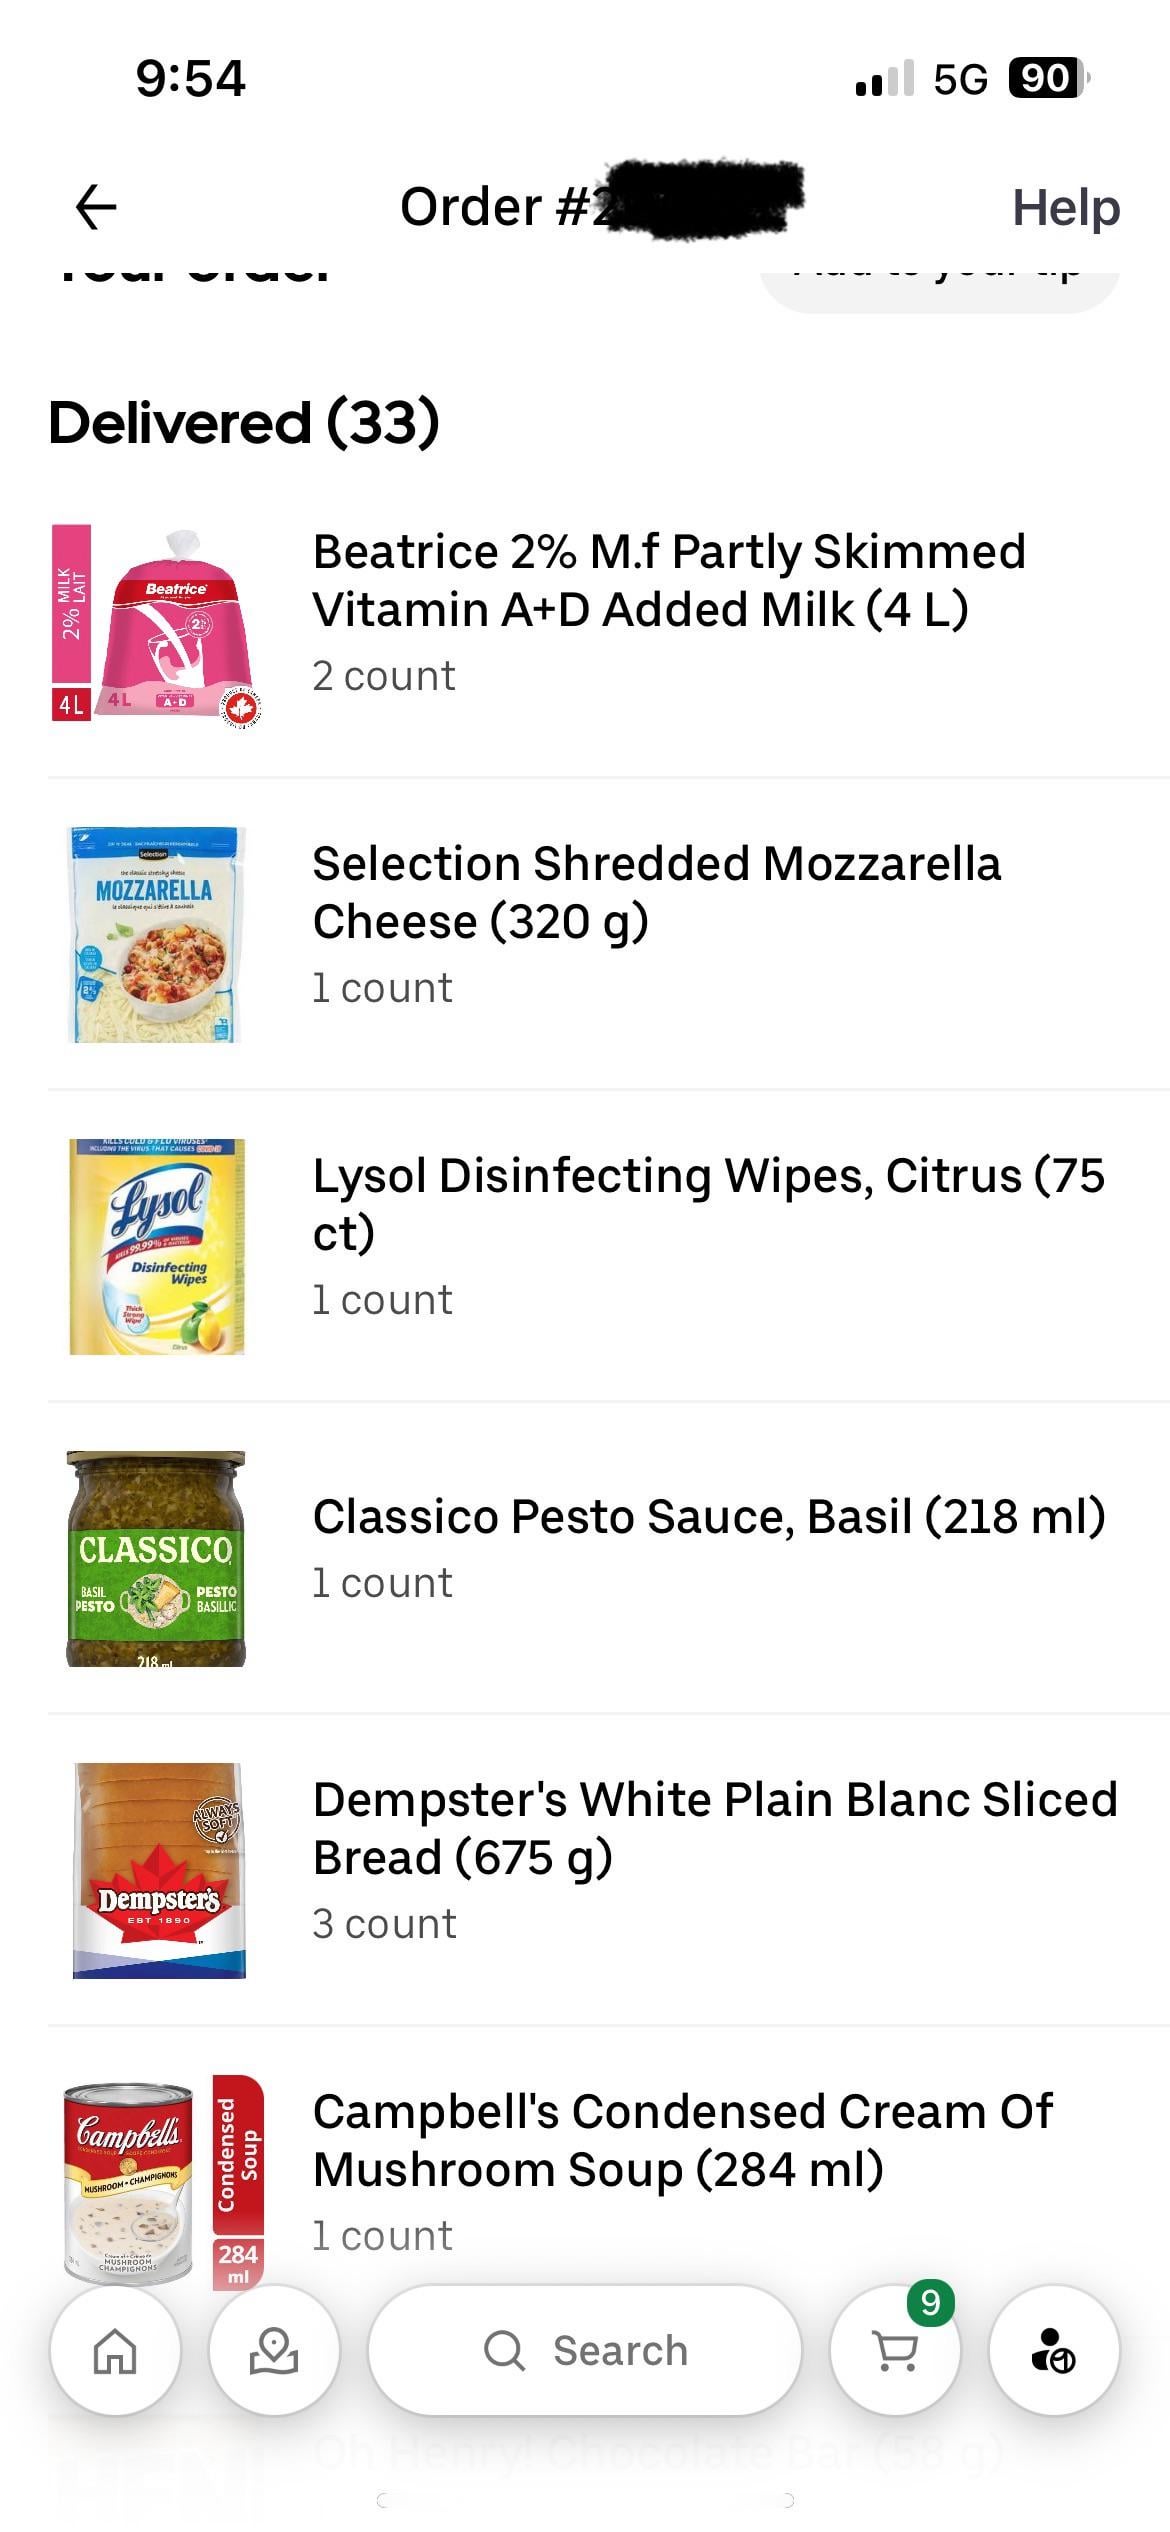Image resolution: width=1170 pixels, height=2532 pixels.
Task: Open Dempster's White Plain Sliced Bread item
Action: point(714,1829)
